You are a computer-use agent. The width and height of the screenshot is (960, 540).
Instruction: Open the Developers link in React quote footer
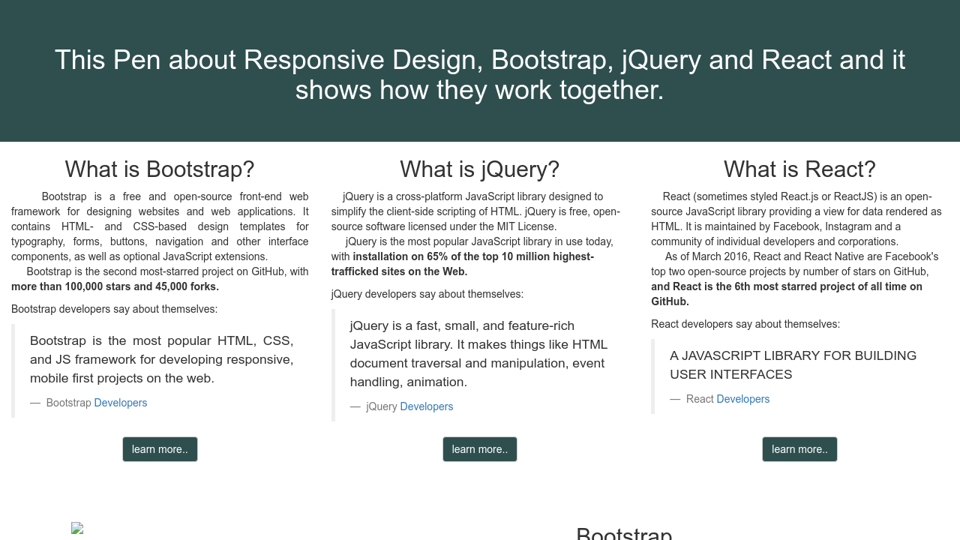743,399
